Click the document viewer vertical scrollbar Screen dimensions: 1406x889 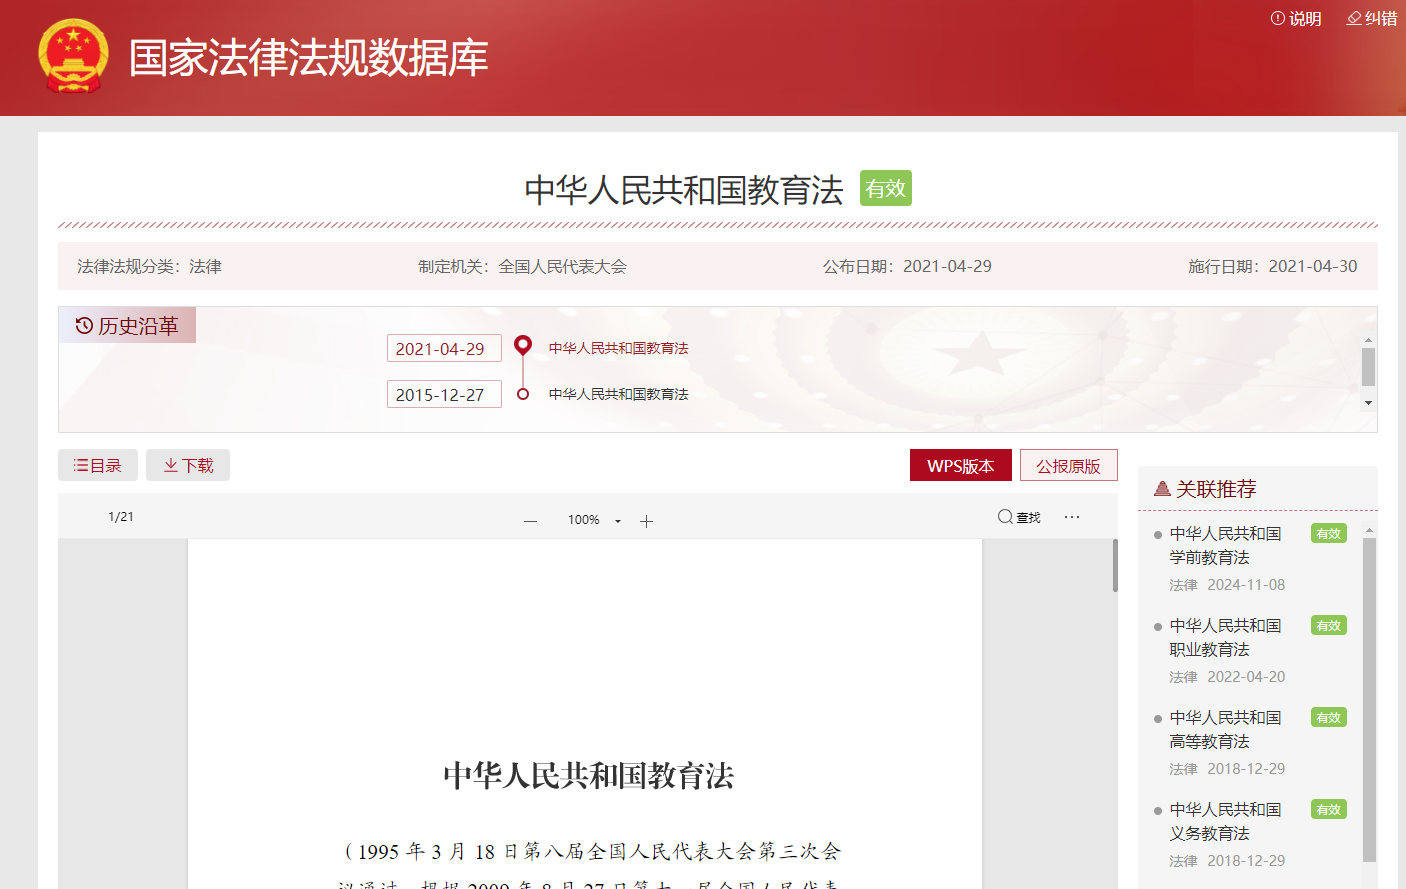pos(1115,566)
